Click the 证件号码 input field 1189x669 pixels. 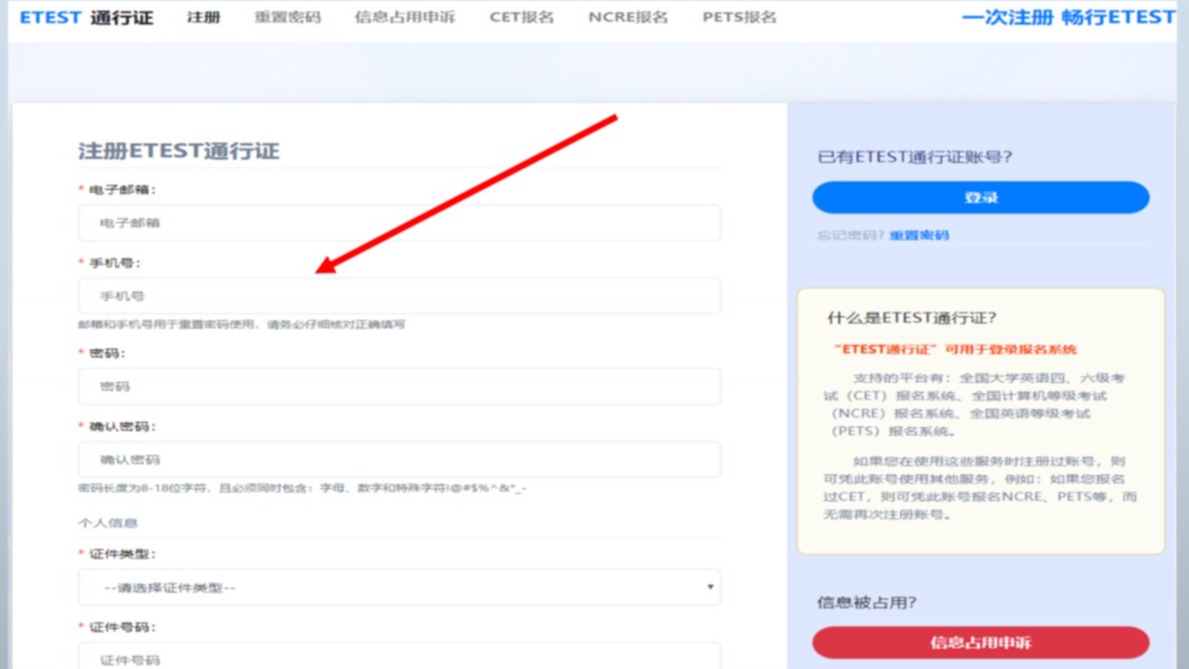pos(399,658)
